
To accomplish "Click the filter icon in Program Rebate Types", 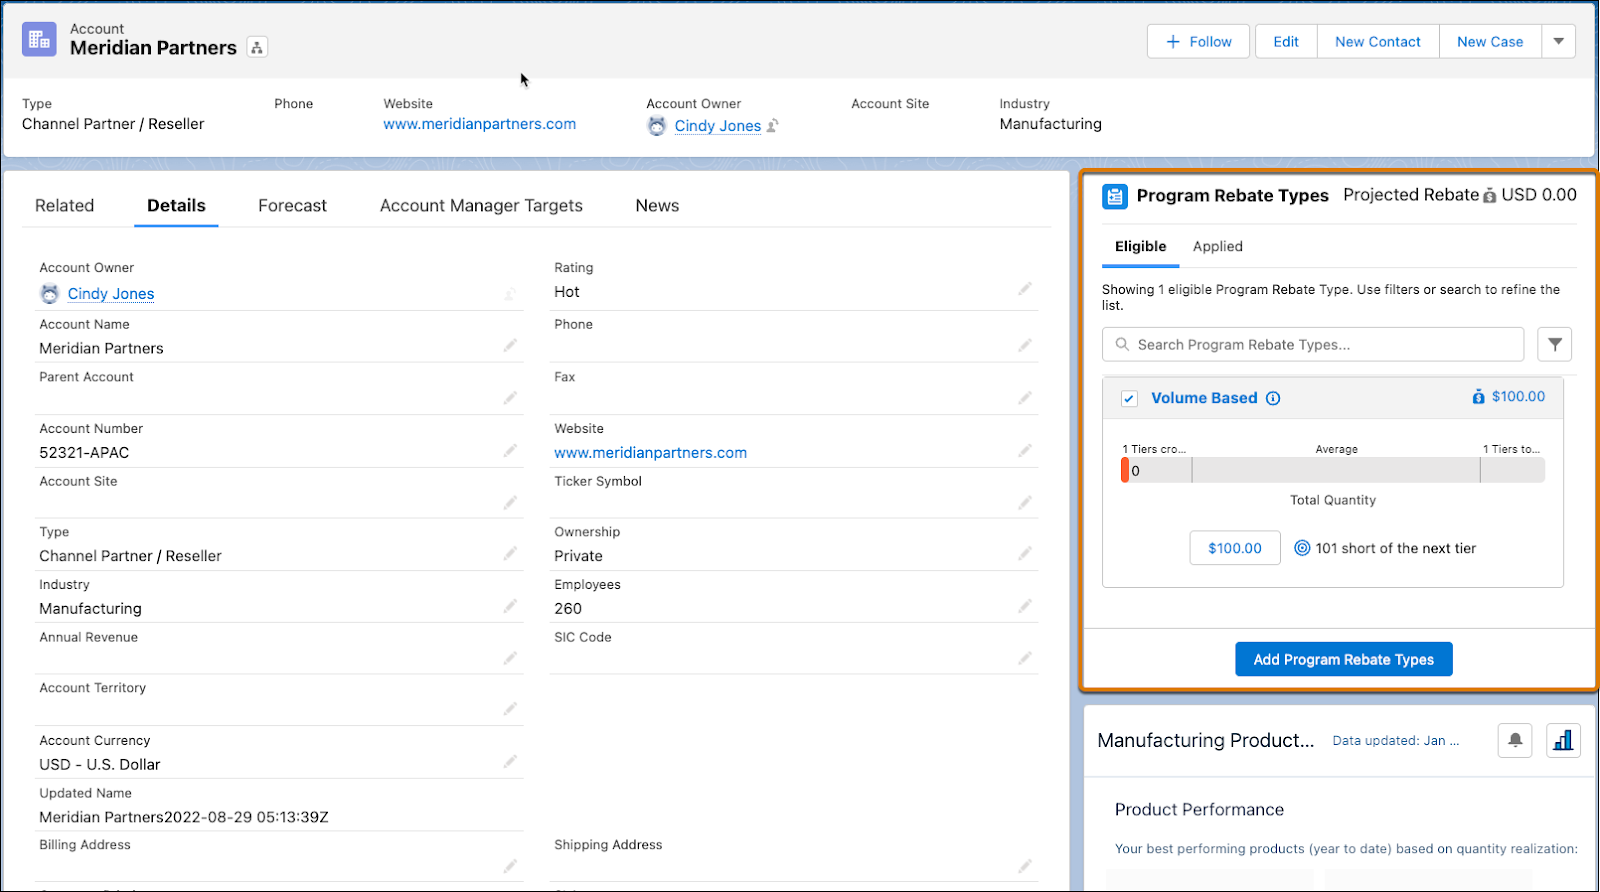I will click(1554, 344).
